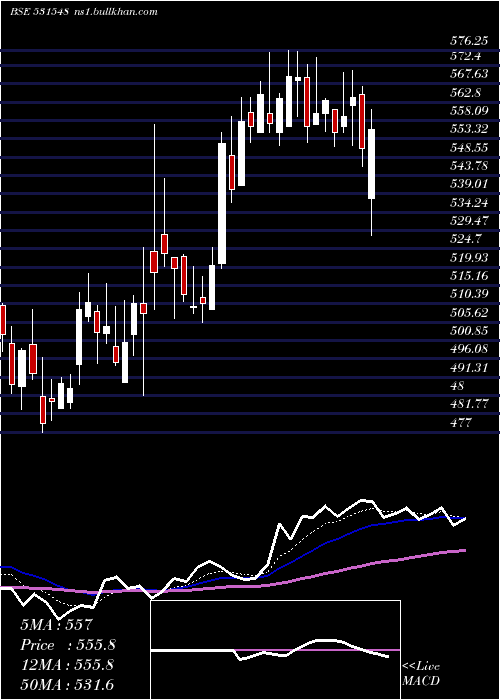Click the 50MA : 531.6 readout
This screenshot has height=700, width=500.
(67, 684)
